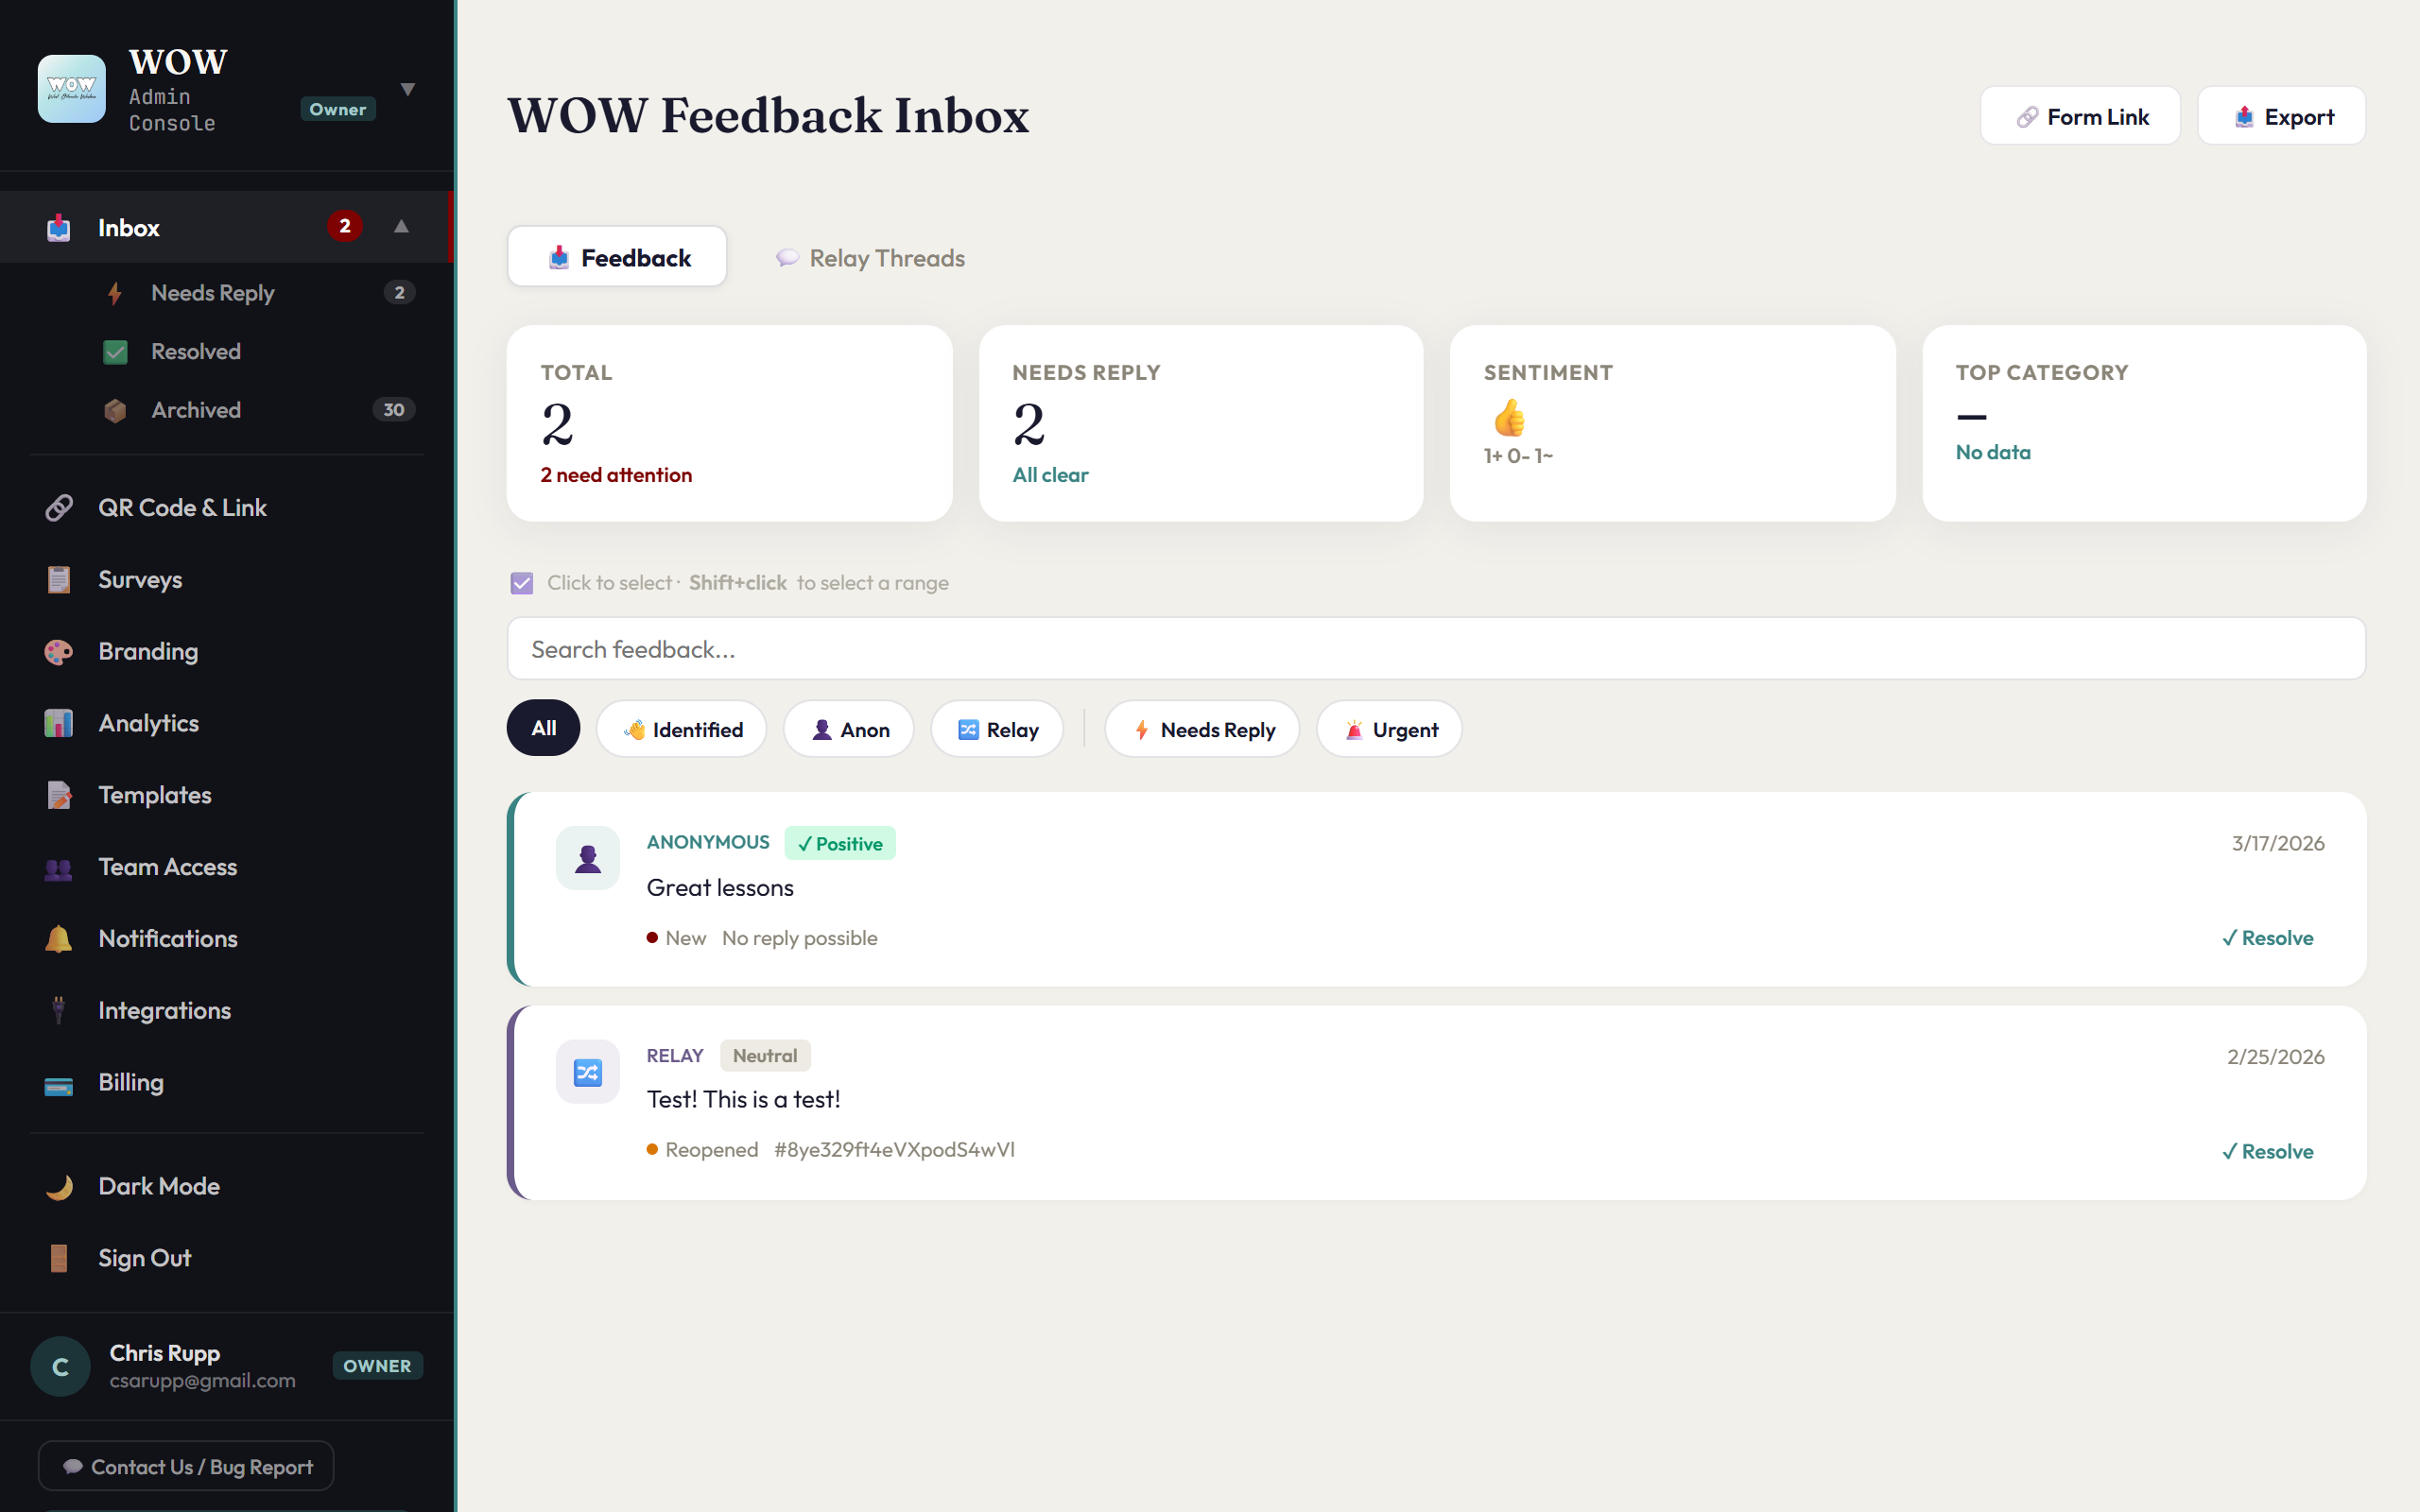
Task: Click the Branding palette icon
Action: [x=58, y=651]
